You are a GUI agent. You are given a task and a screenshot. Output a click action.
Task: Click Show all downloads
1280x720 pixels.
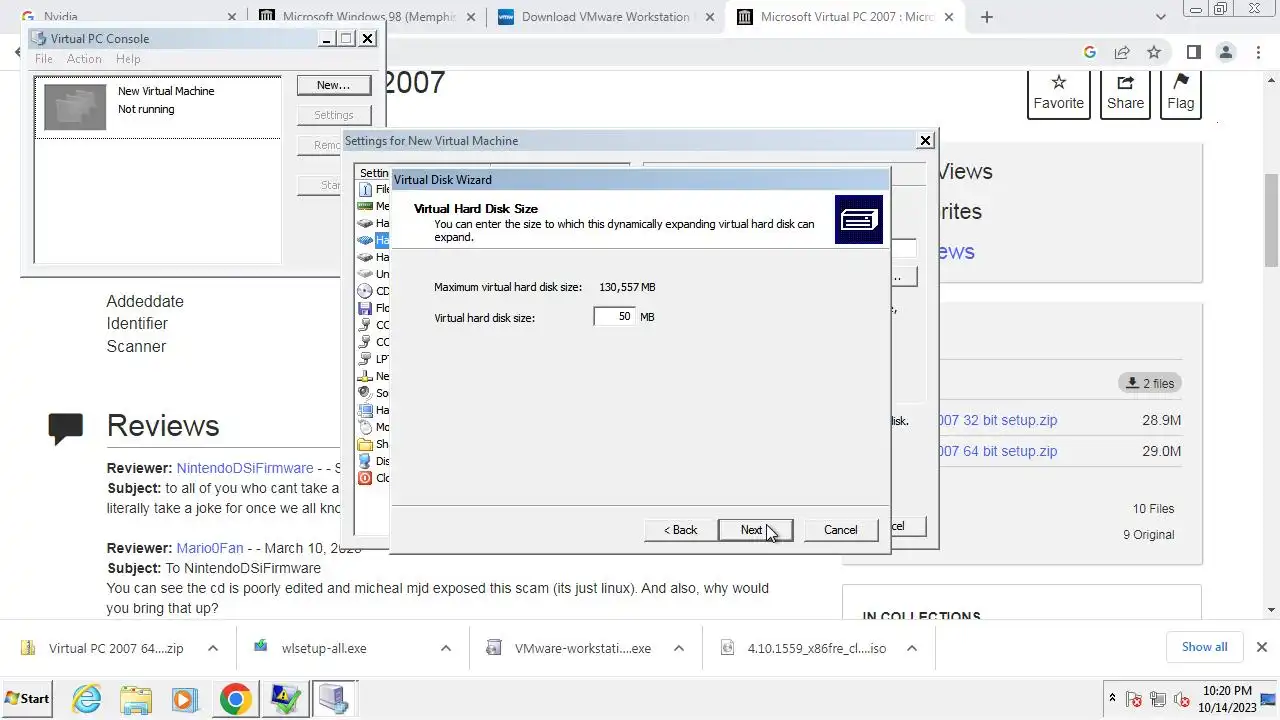tap(1204, 647)
